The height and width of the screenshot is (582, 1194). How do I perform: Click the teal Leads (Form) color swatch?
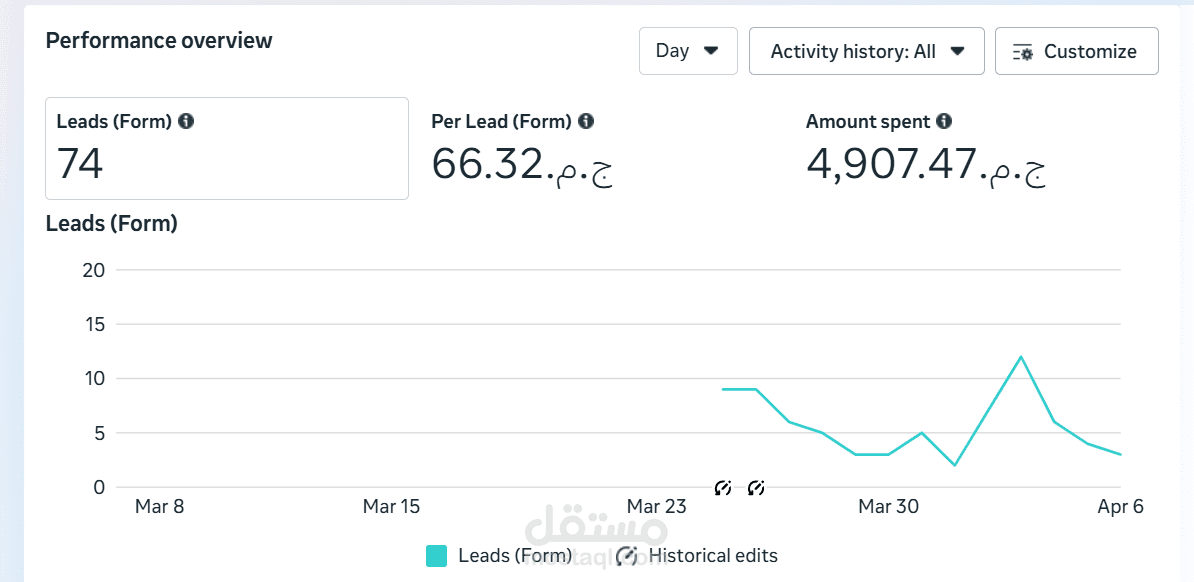[x=435, y=555]
